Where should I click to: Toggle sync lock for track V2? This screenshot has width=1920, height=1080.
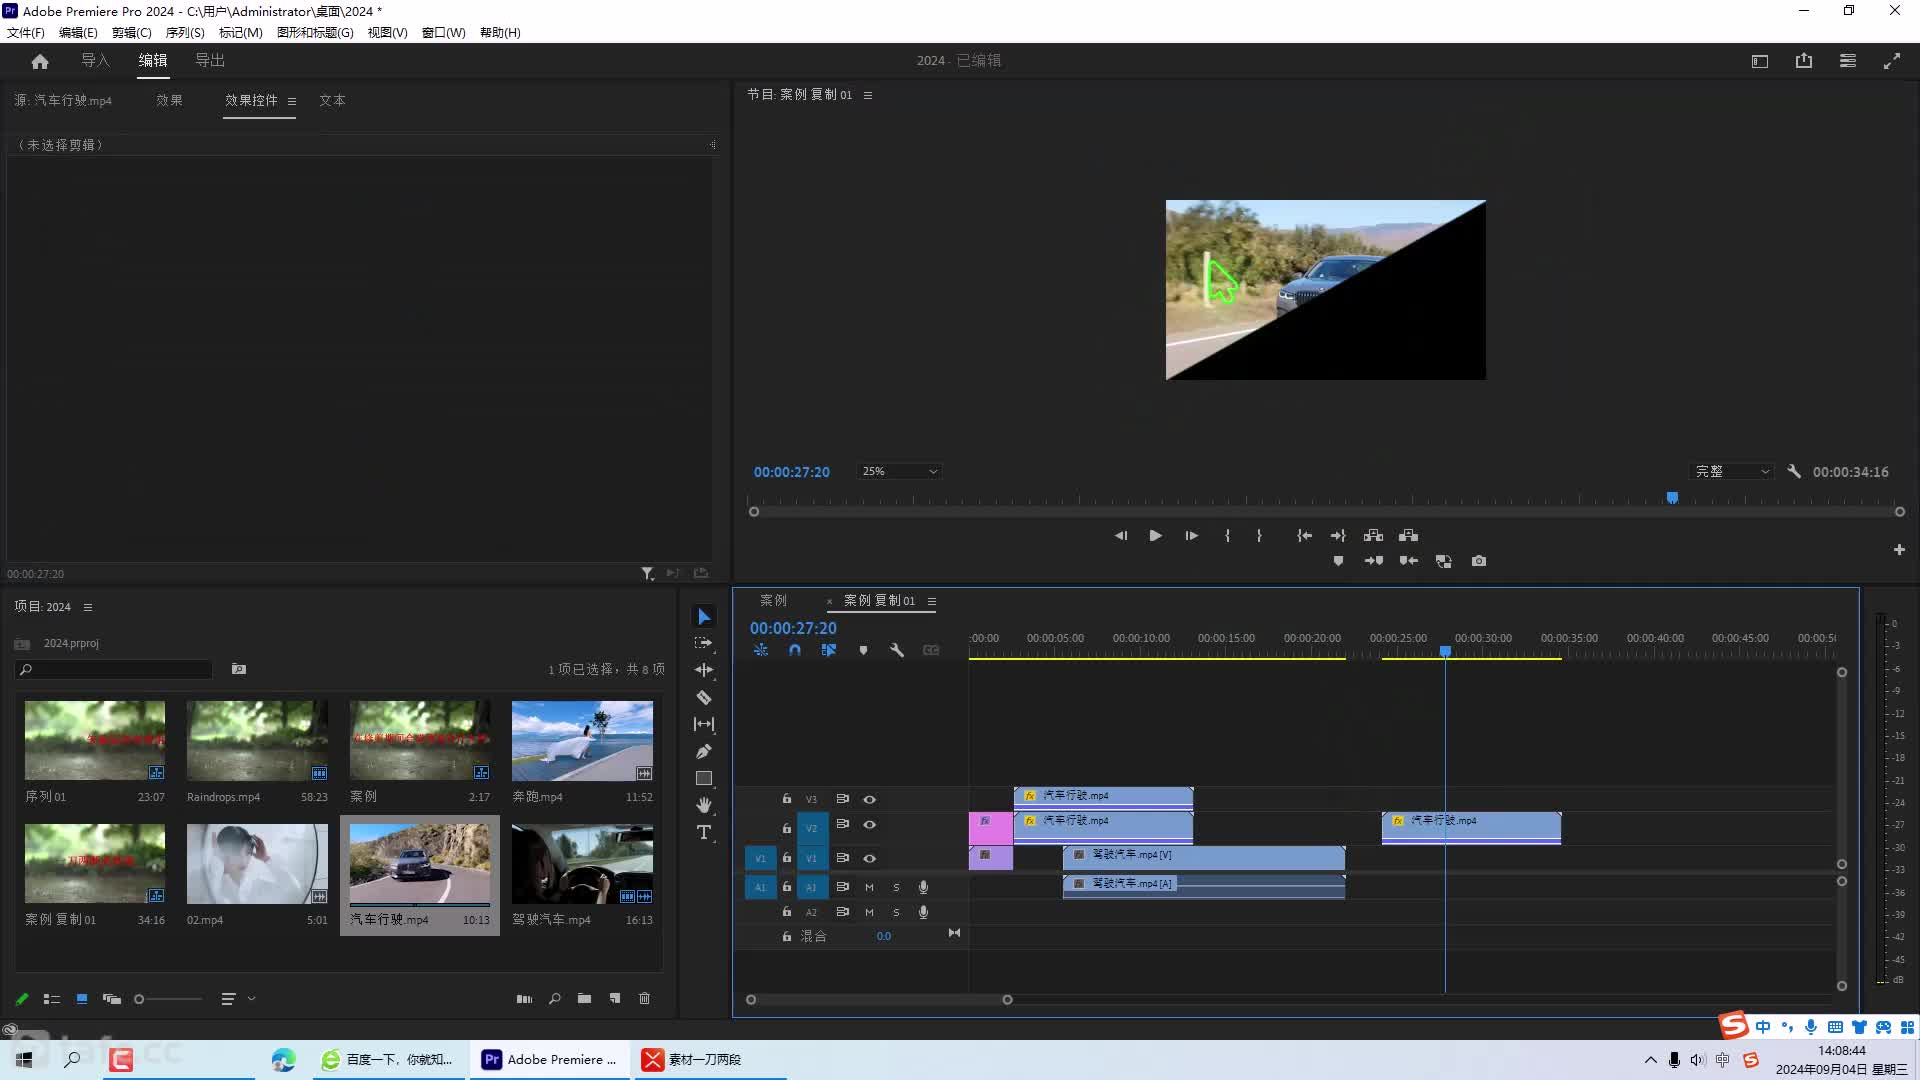[x=843, y=825]
